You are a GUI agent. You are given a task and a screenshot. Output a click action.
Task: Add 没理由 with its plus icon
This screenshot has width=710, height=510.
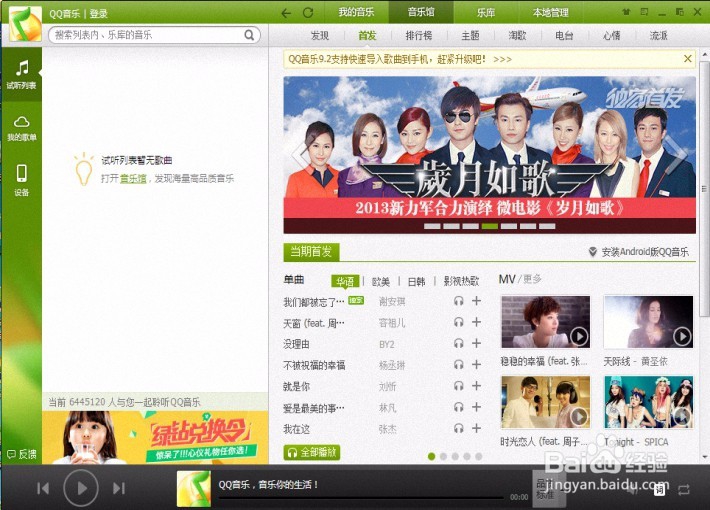476,343
